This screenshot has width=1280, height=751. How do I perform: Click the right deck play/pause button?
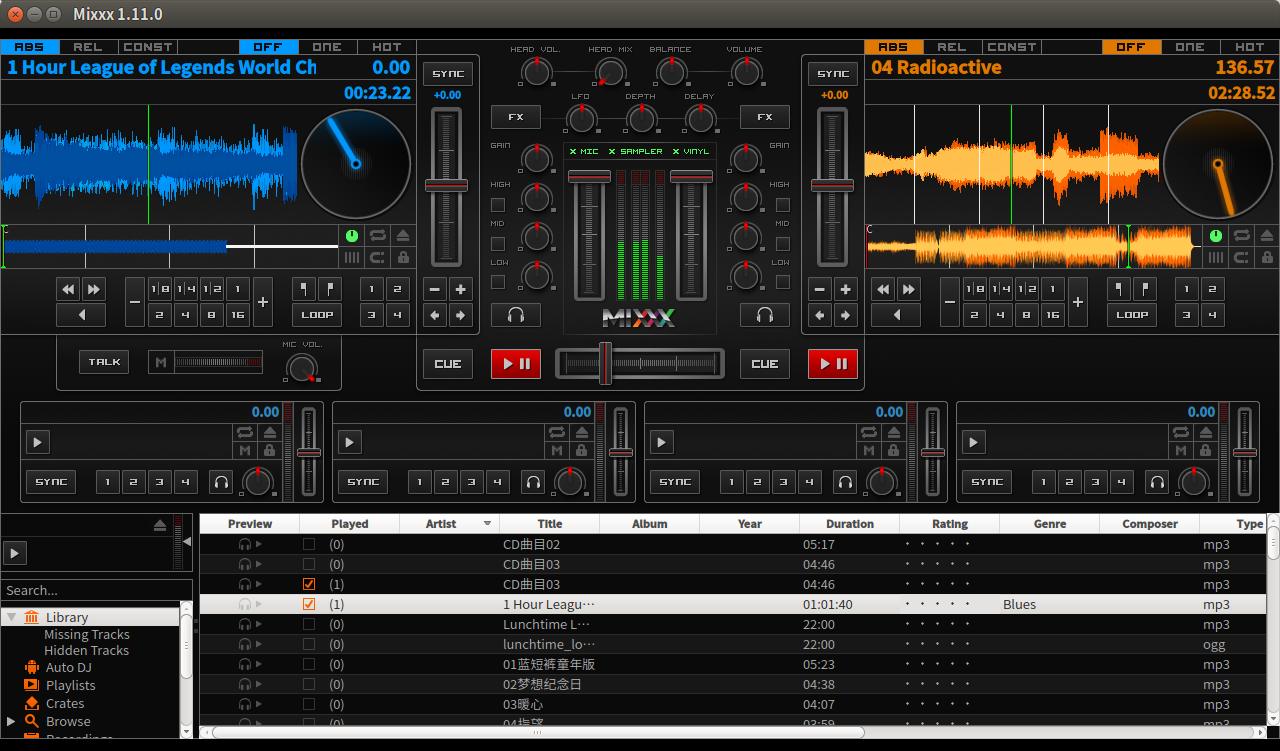[833, 364]
